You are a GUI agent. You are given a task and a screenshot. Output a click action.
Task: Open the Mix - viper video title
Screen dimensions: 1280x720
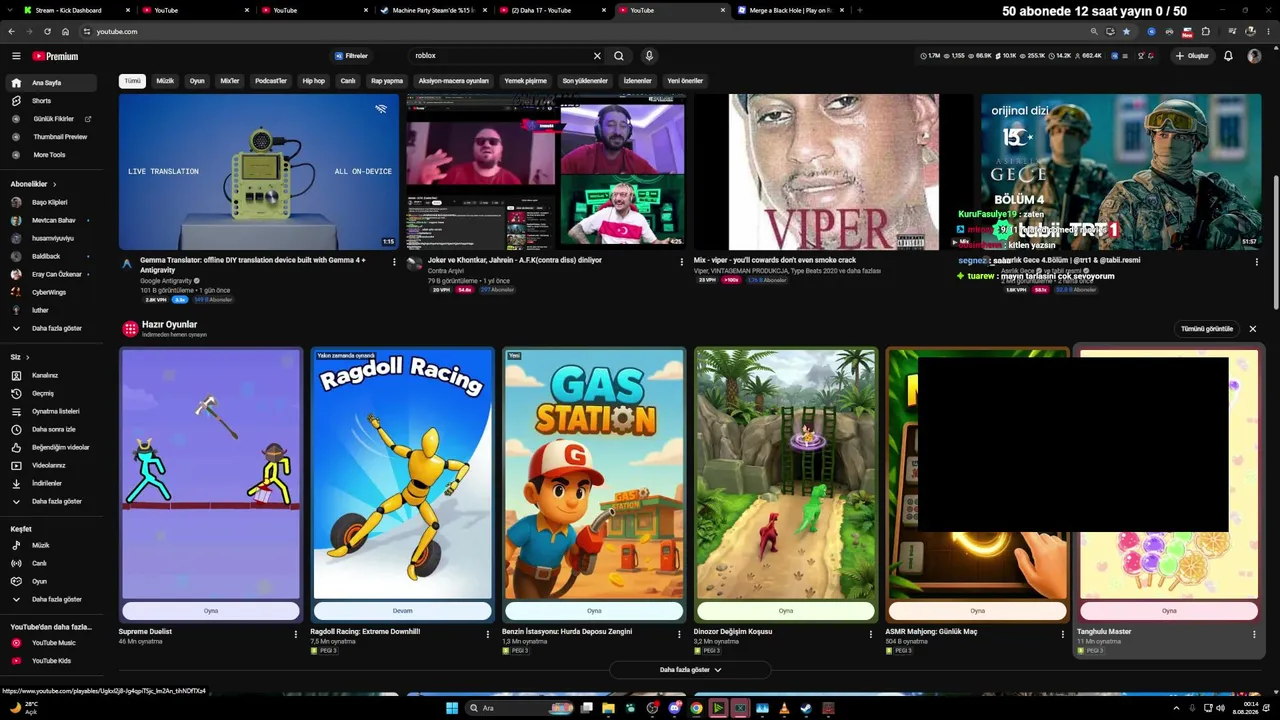(775, 260)
